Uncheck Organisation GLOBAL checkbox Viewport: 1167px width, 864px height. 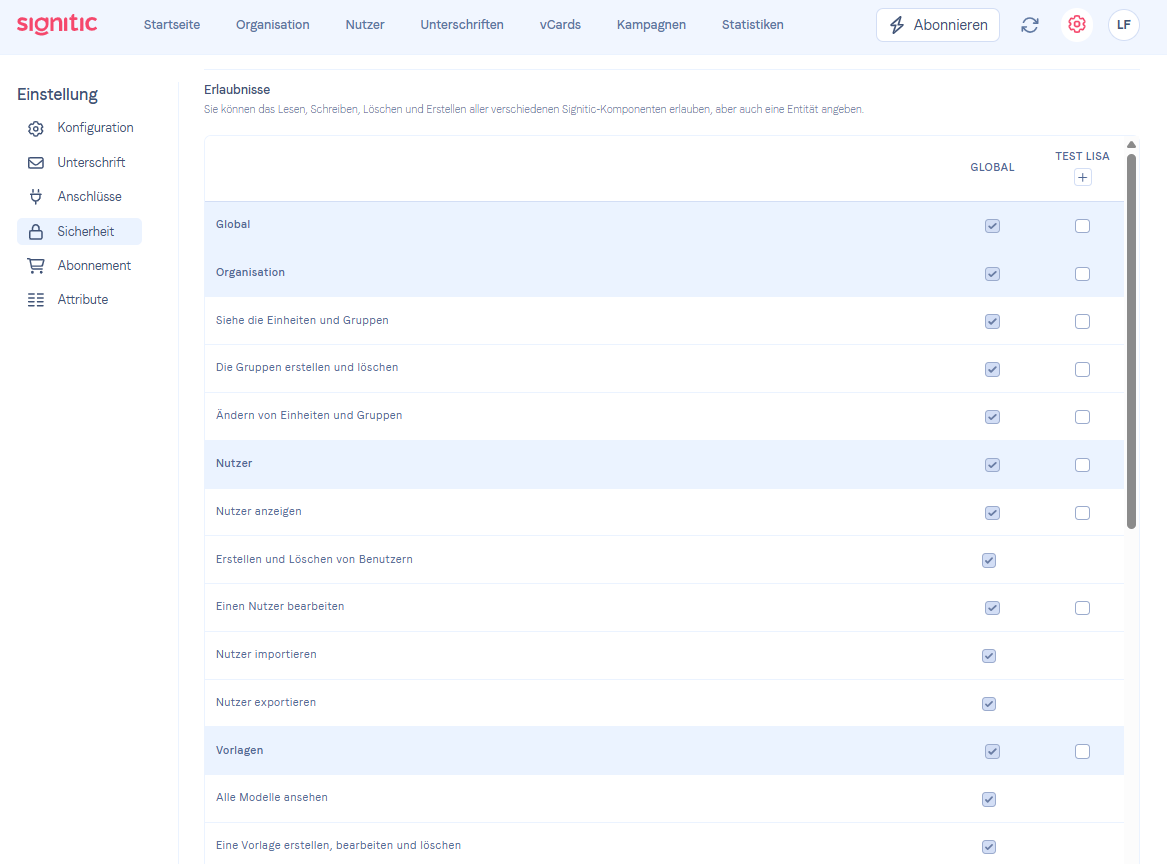[x=992, y=274]
